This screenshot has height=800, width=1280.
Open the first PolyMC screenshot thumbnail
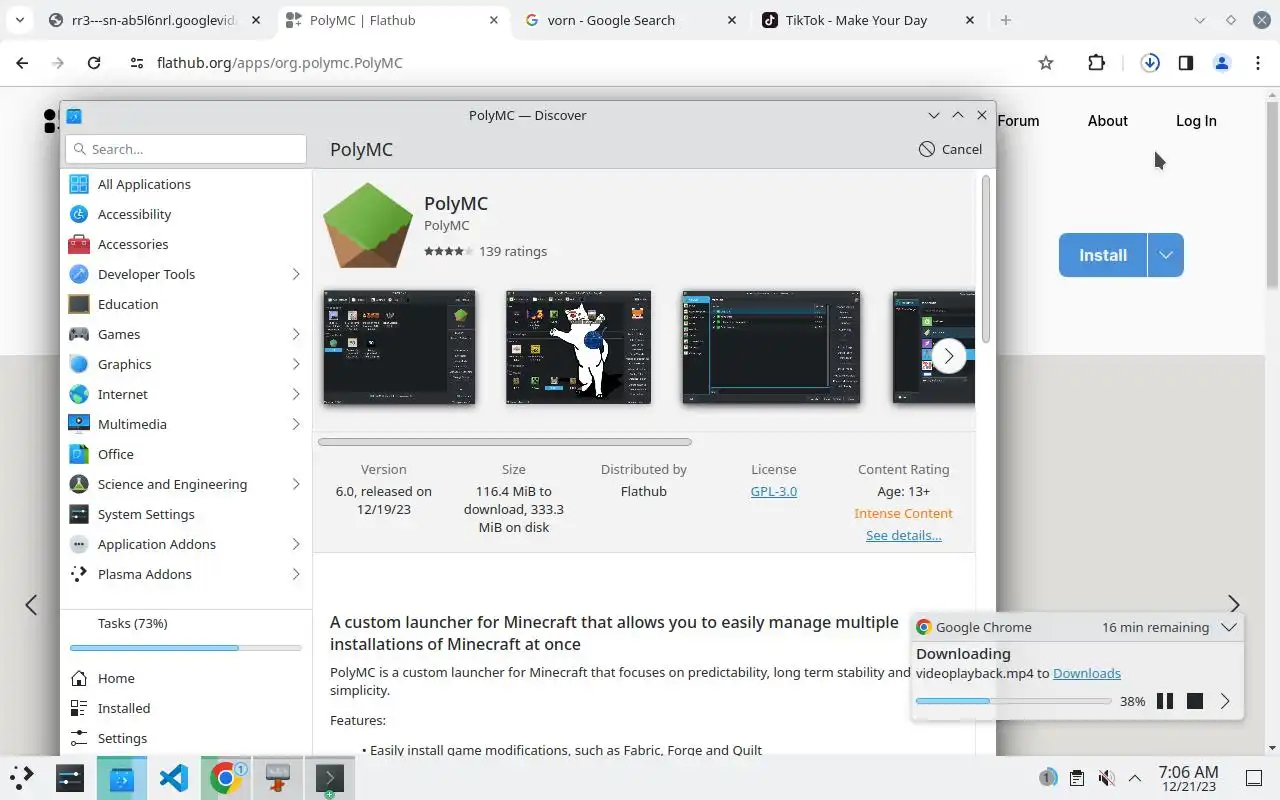(x=399, y=347)
